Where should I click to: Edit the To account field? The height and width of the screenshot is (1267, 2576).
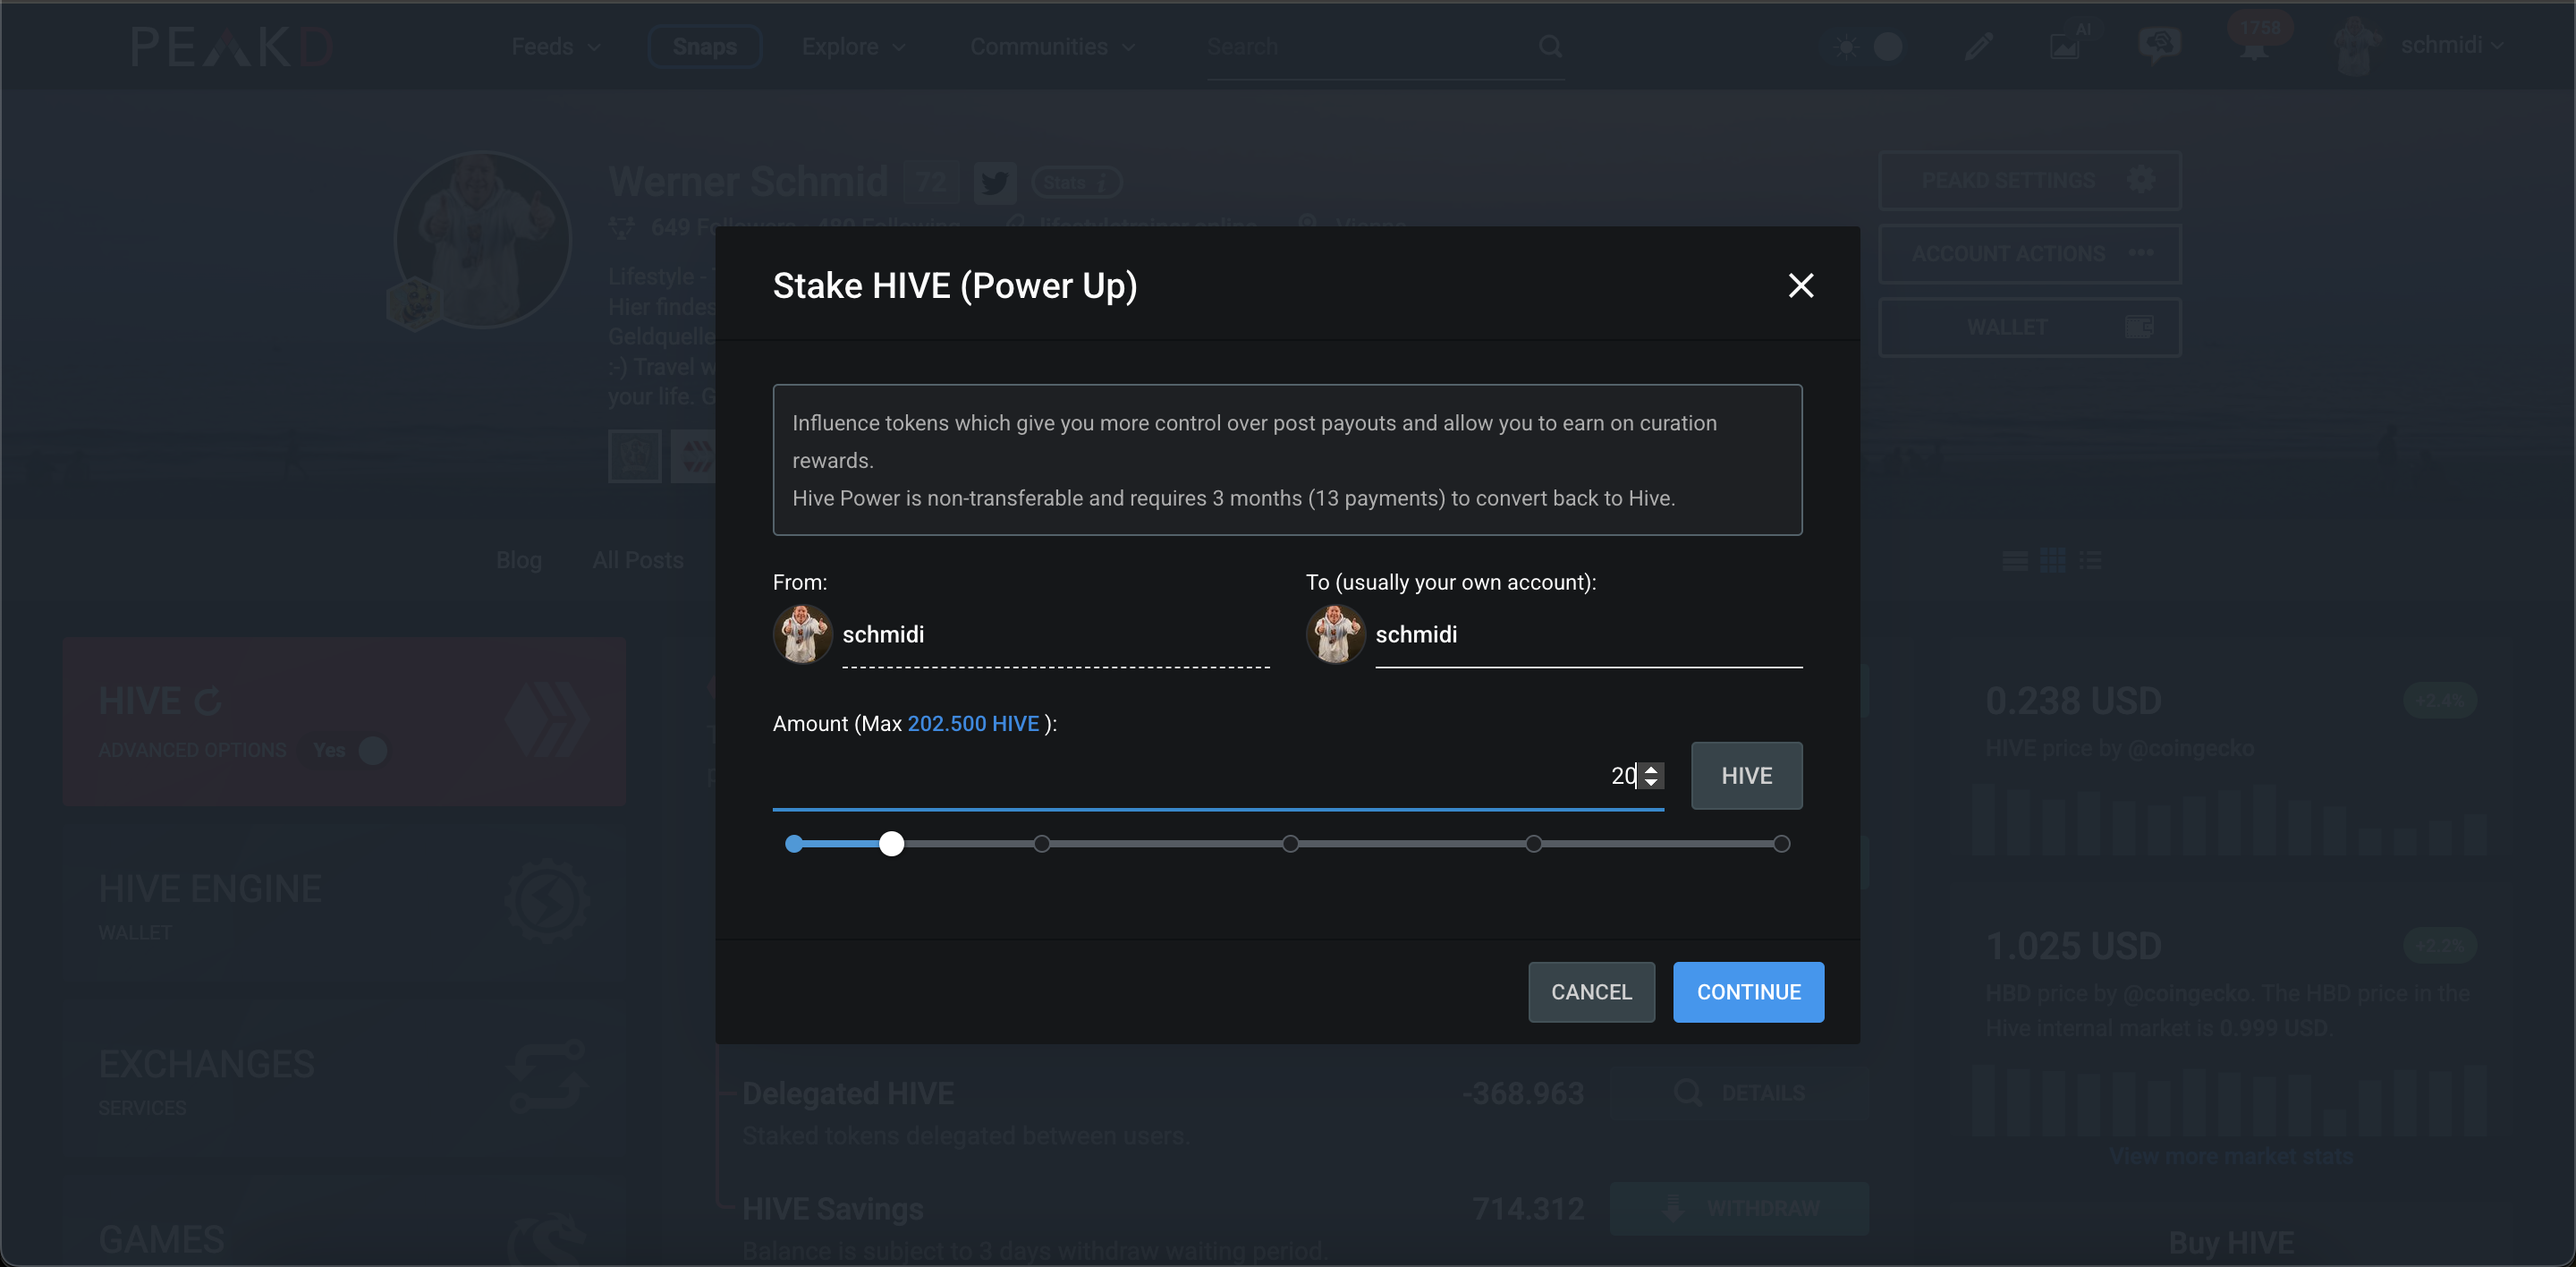point(1588,635)
